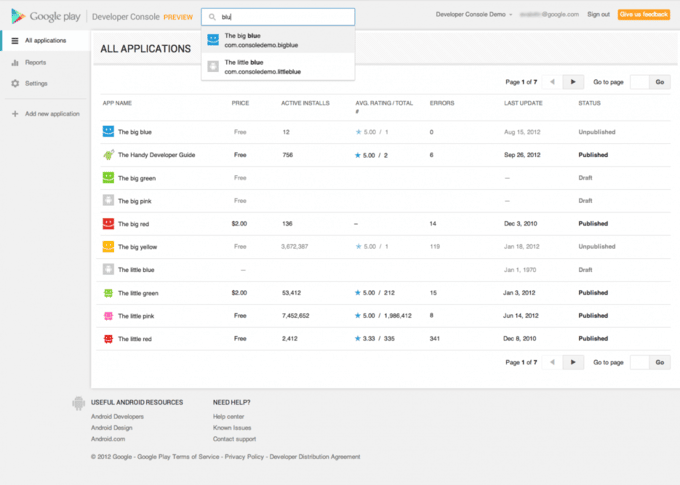The width and height of the screenshot is (680, 485).
Task: Click the Unpublished status of The big blue
Action: 597,132
